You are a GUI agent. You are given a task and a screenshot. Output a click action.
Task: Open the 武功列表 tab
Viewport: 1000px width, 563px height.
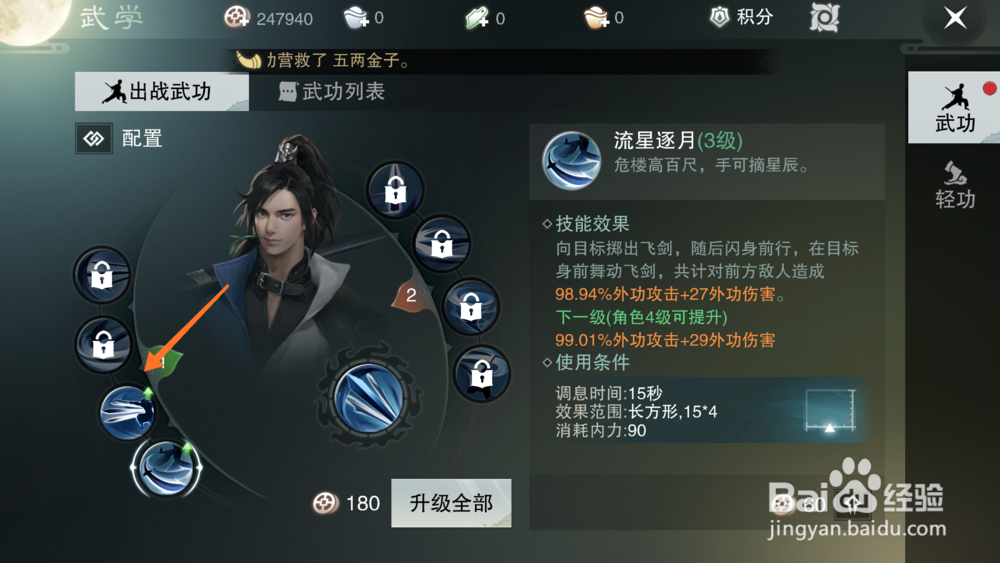click(x=332, y=92)
